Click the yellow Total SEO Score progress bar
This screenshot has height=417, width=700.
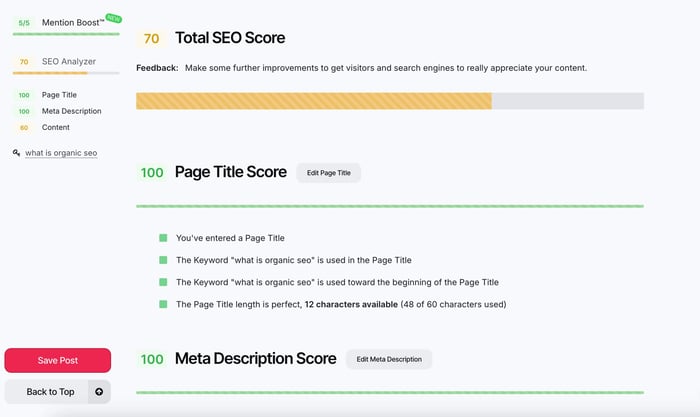pos(313,101)
